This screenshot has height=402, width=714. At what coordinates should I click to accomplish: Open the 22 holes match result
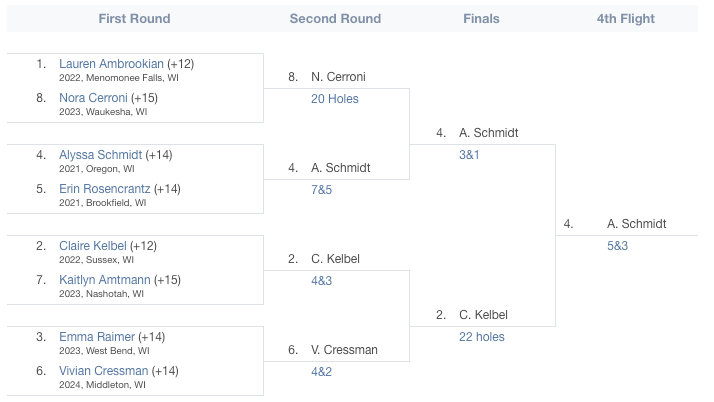pyautogui.click(x=482, y=337)
